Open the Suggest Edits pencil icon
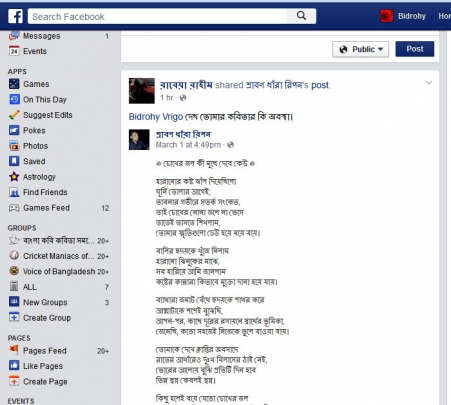Image resolution: width=451 pixels, height=405 pixels. tap(14, 115)
